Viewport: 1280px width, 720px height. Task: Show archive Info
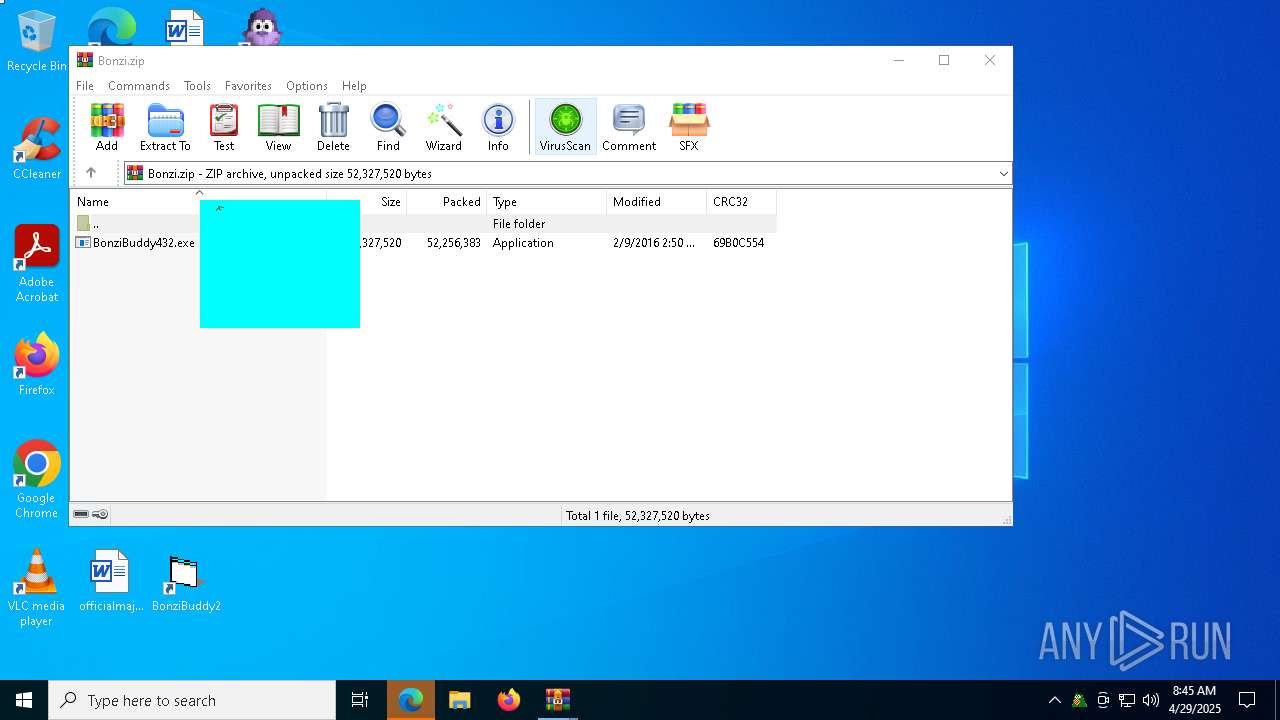[498, 127]
